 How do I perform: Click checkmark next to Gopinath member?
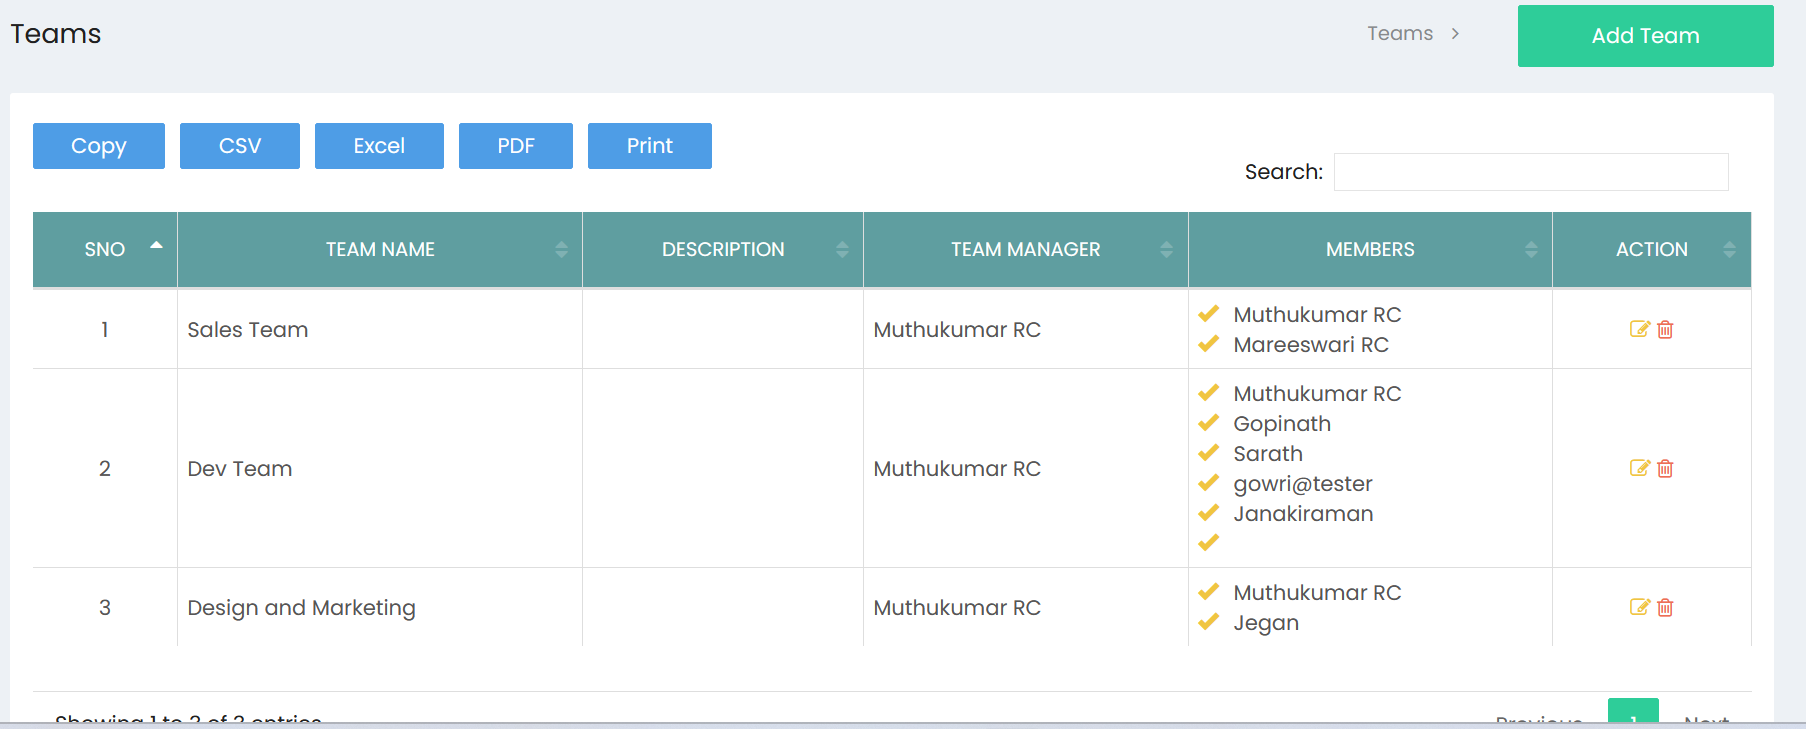coord(1208,423)
